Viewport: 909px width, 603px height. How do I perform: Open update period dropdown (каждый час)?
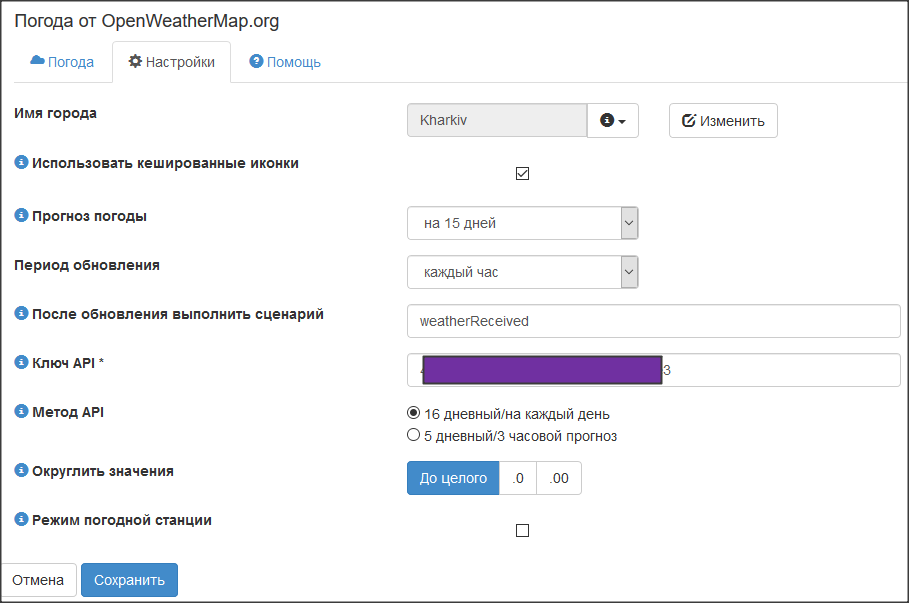click(x=522, y=272)
